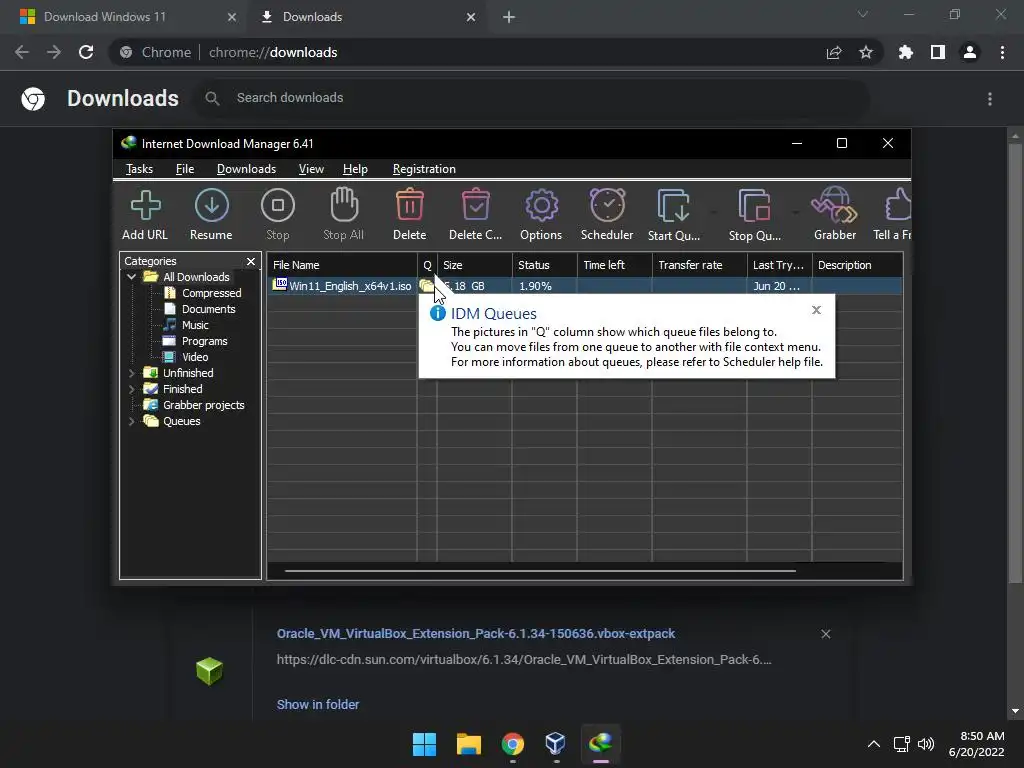Sort by Time left column header
Viewport: 1024px width, 768px height.
coord(615,265)
